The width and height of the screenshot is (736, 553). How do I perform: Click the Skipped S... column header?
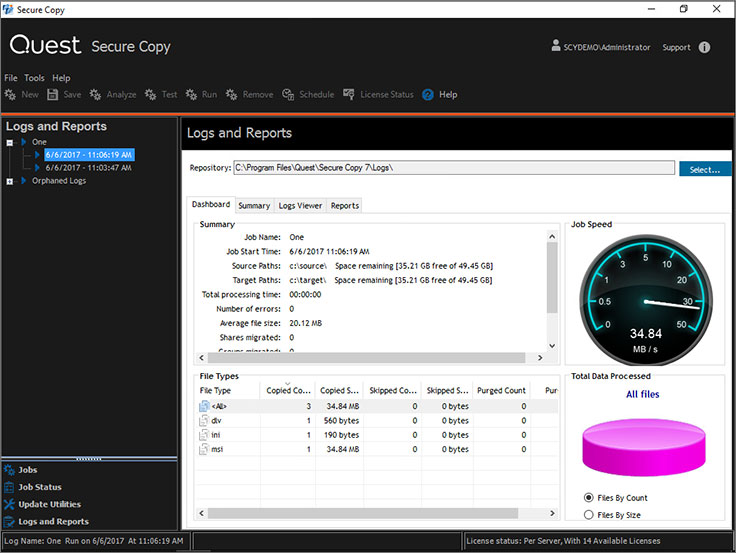[x=447, y=390]
